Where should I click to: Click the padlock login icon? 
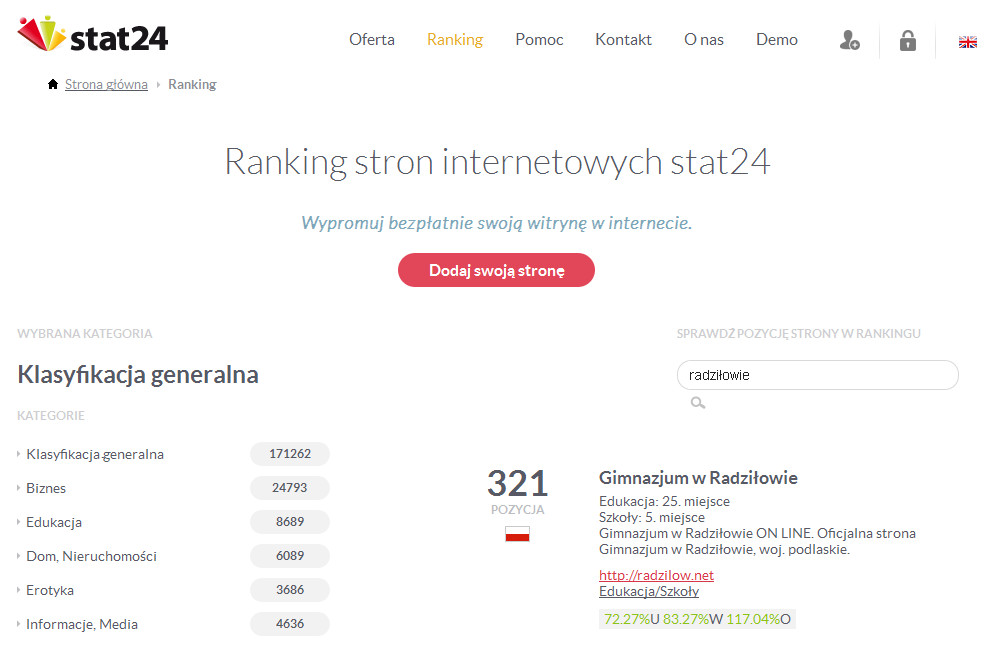point(908,40)
